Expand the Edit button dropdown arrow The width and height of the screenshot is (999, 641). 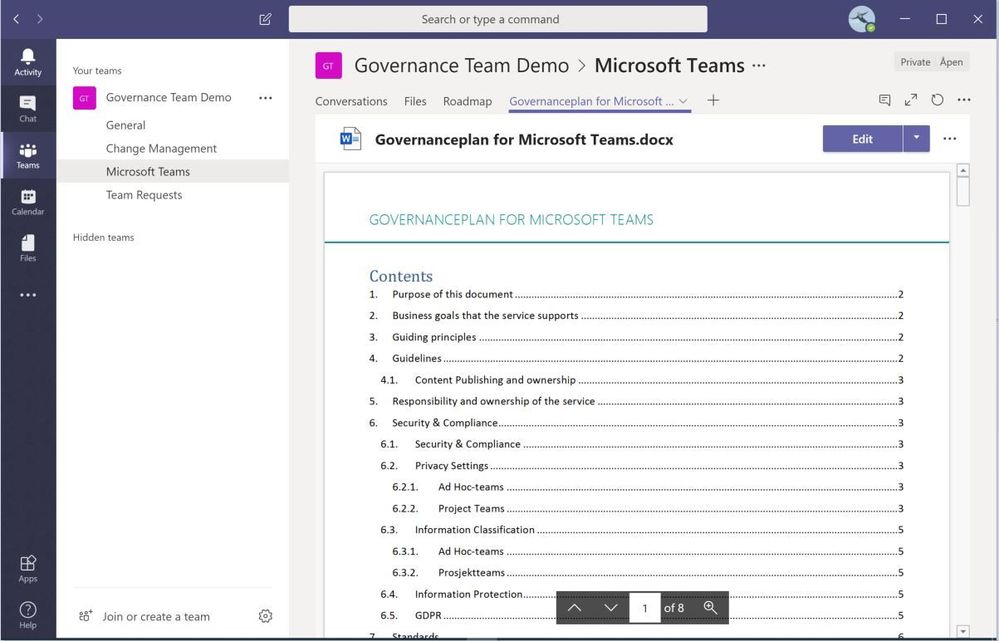point(916,138)
